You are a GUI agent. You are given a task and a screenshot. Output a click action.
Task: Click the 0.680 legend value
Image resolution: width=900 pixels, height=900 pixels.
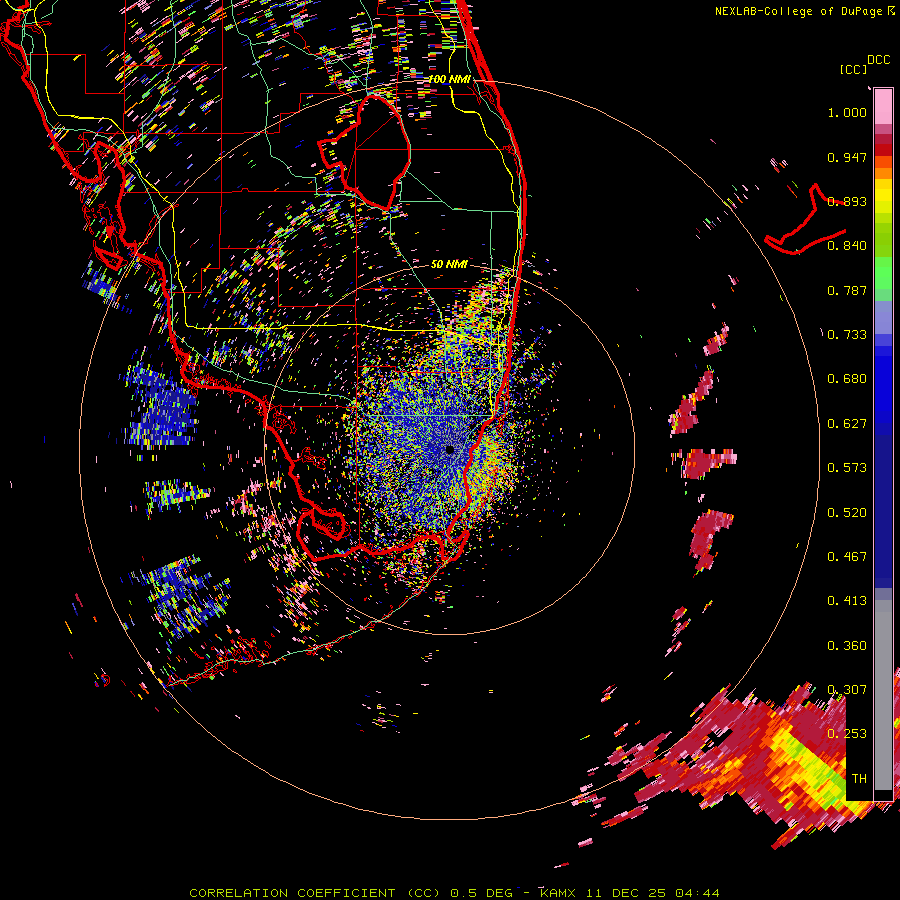pos(847,379)
